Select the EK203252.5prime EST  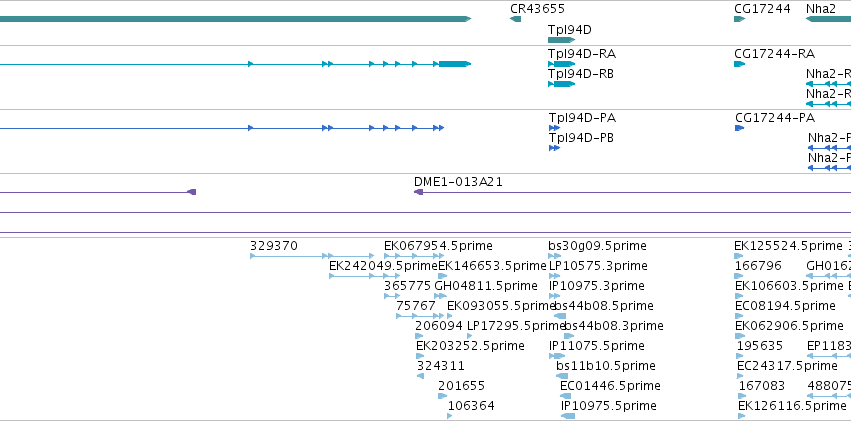pyautogui.click(x=420, y=356)
